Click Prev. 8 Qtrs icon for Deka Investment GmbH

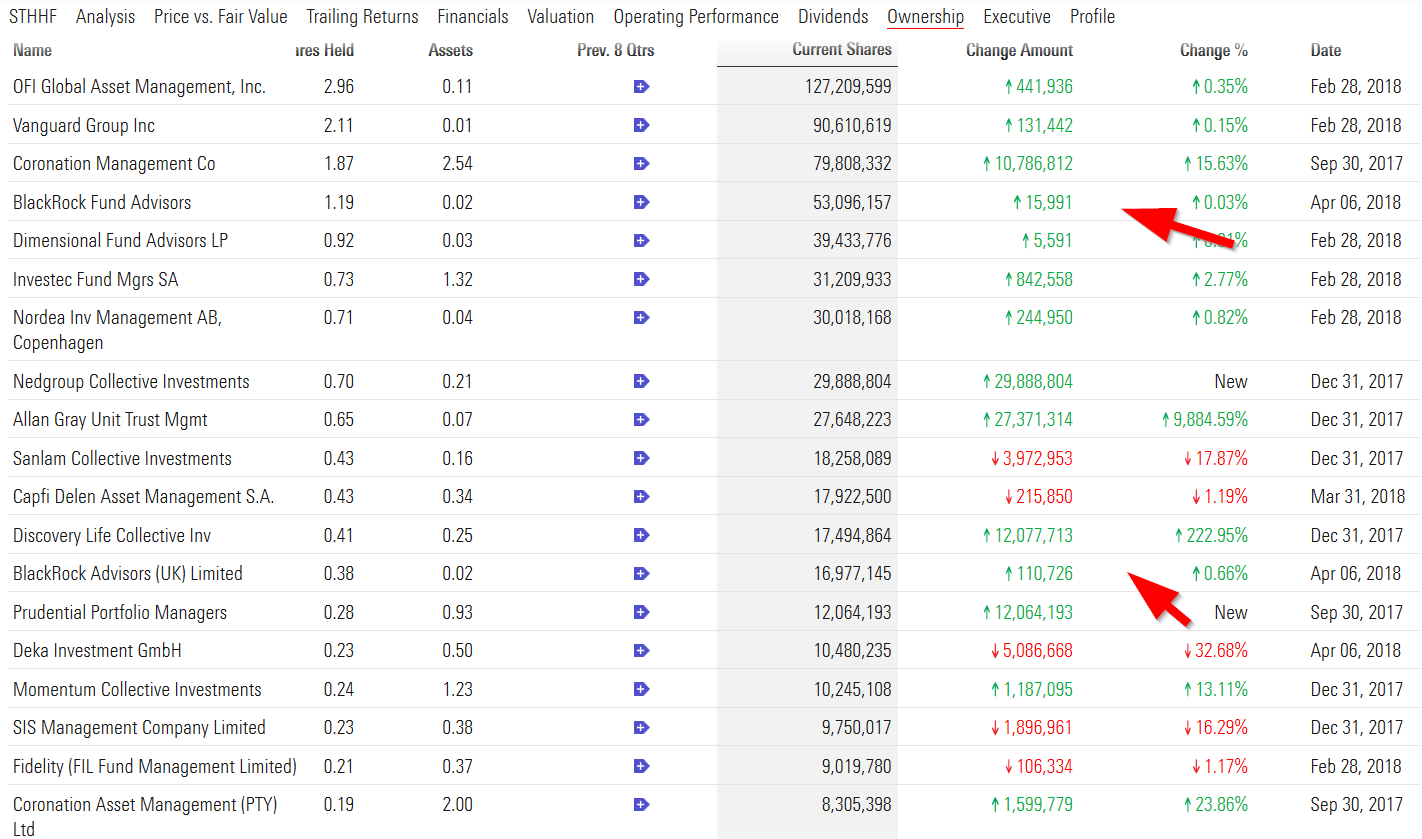pos(642,651)
